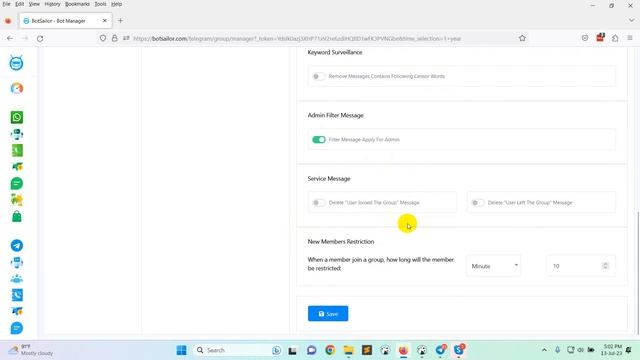Click the Service Message heading

329,179
